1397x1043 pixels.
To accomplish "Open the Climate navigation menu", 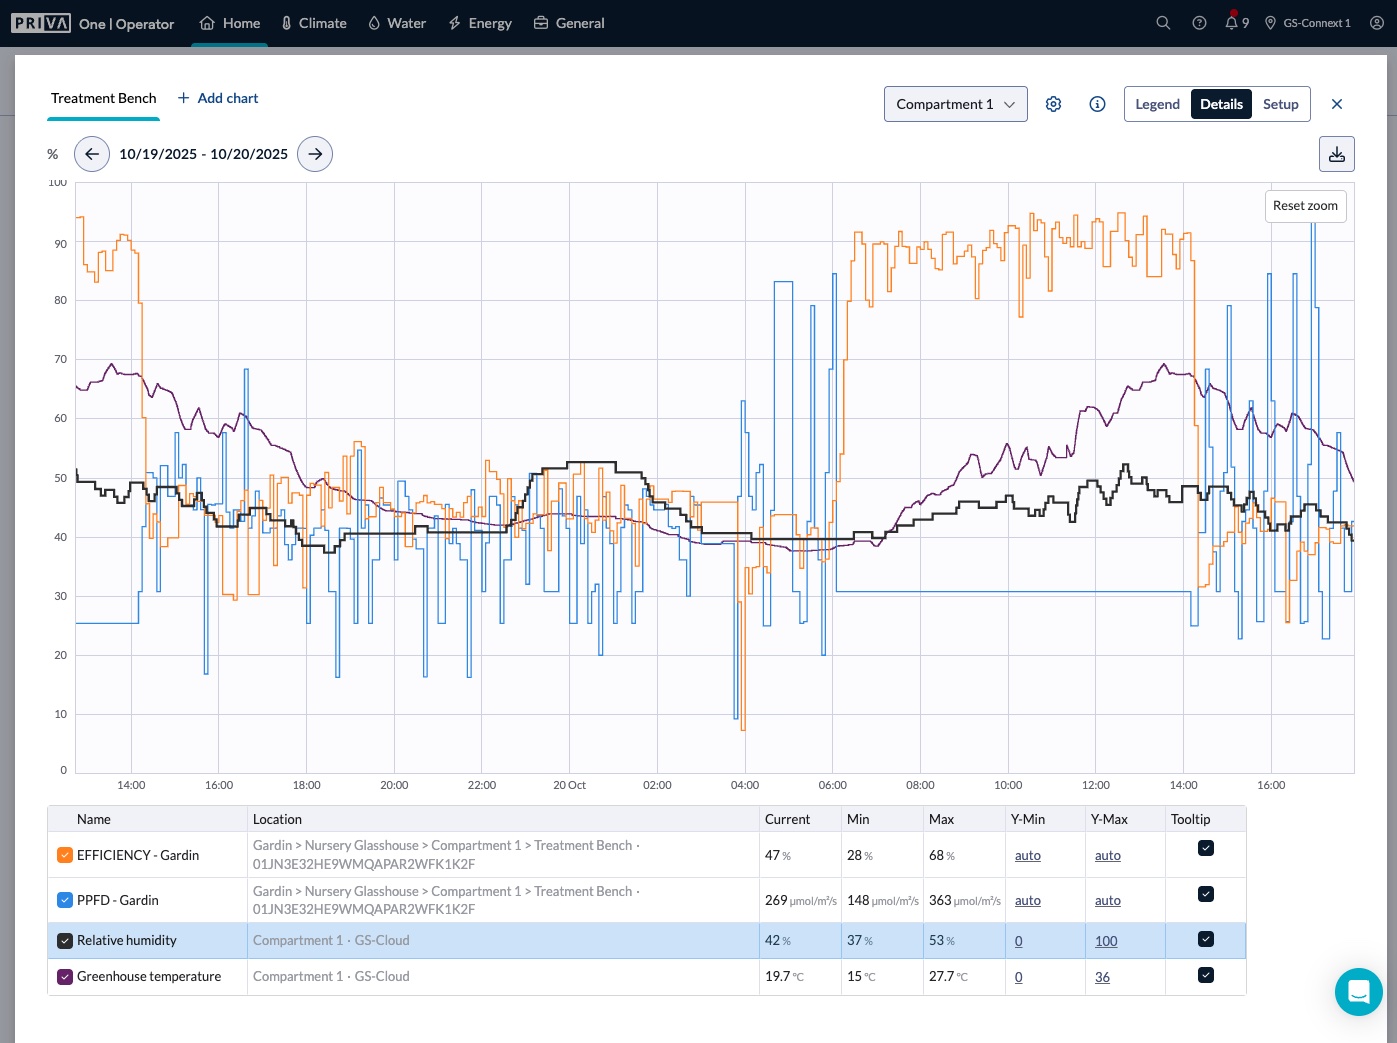I will coord(313,23).
